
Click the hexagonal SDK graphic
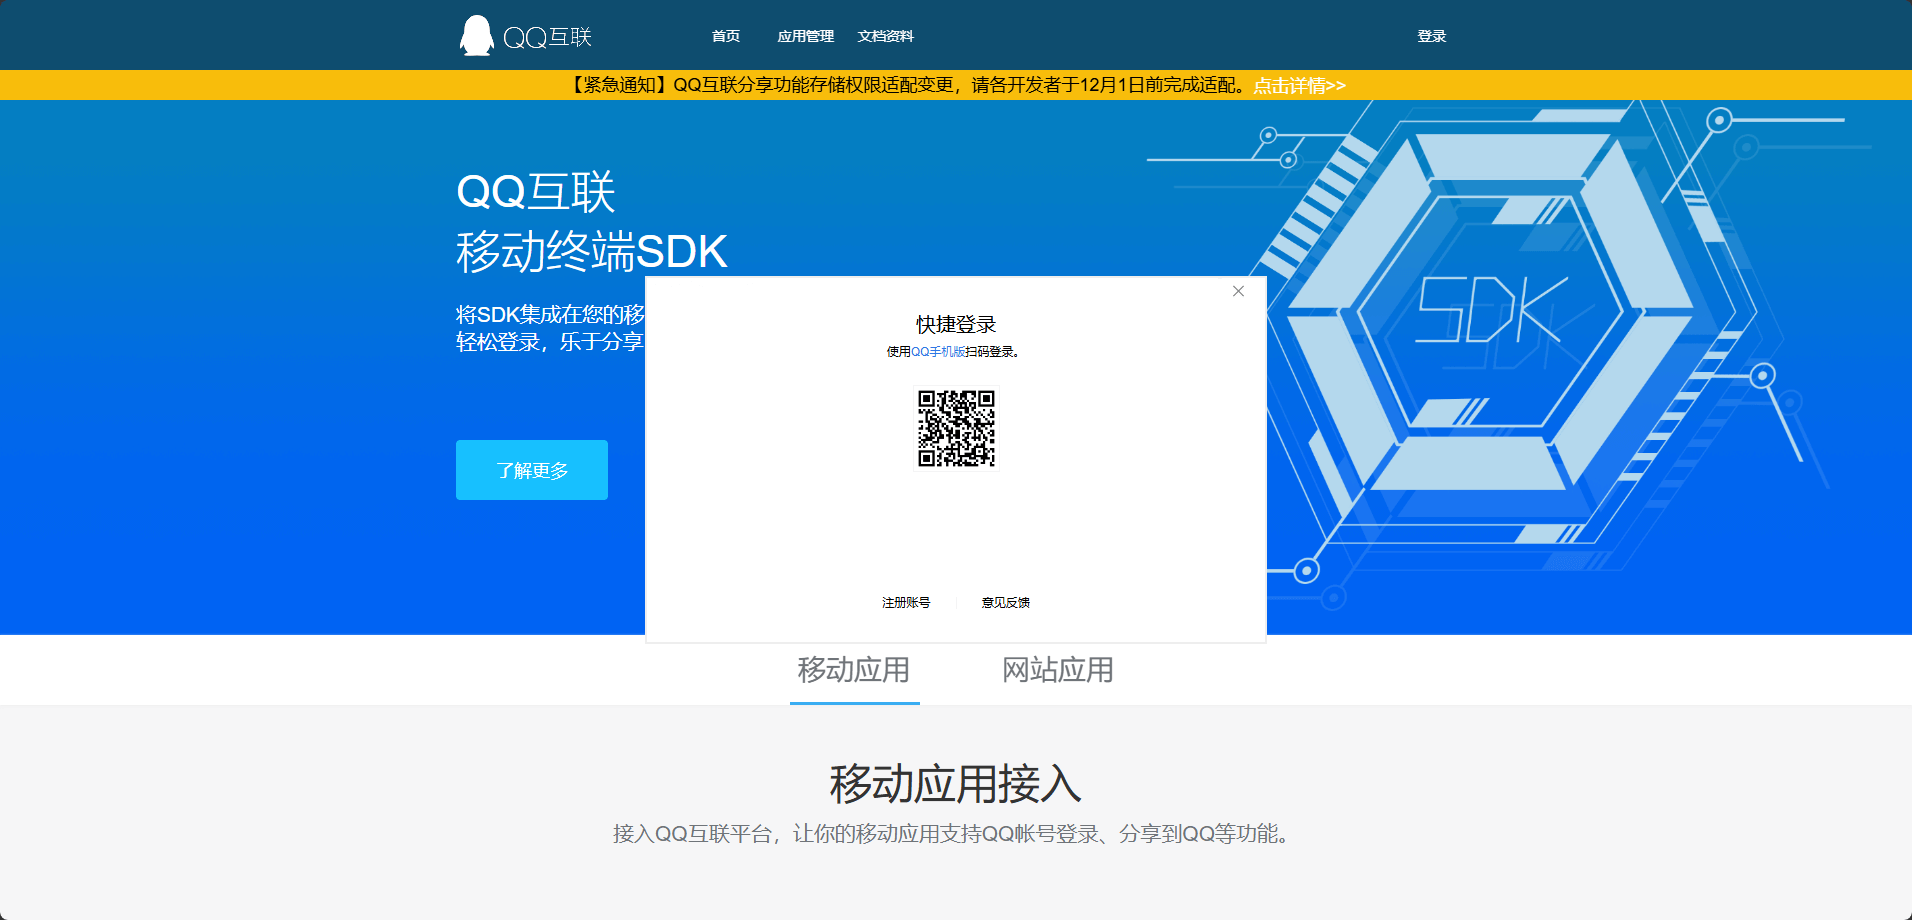click(1490, 310)
